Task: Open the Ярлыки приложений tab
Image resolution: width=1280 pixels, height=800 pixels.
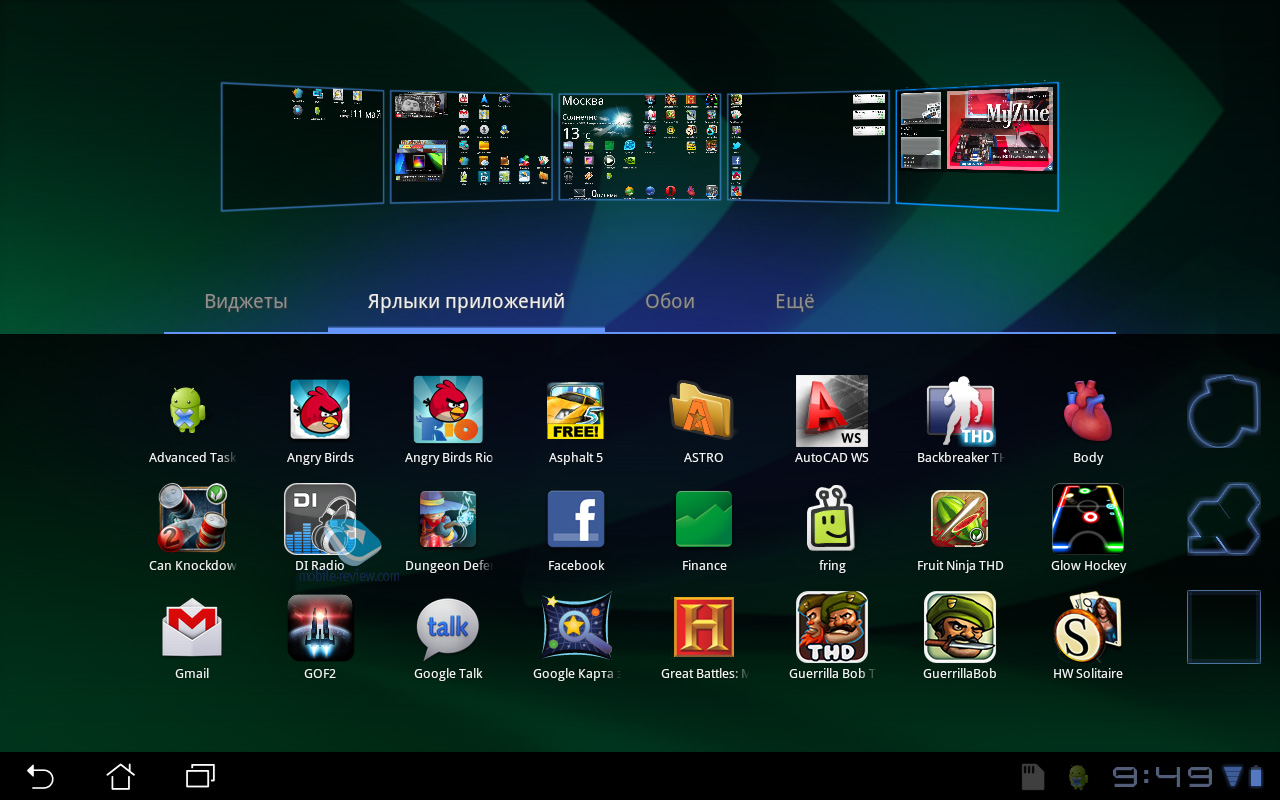Action: [x=466, y=301]
